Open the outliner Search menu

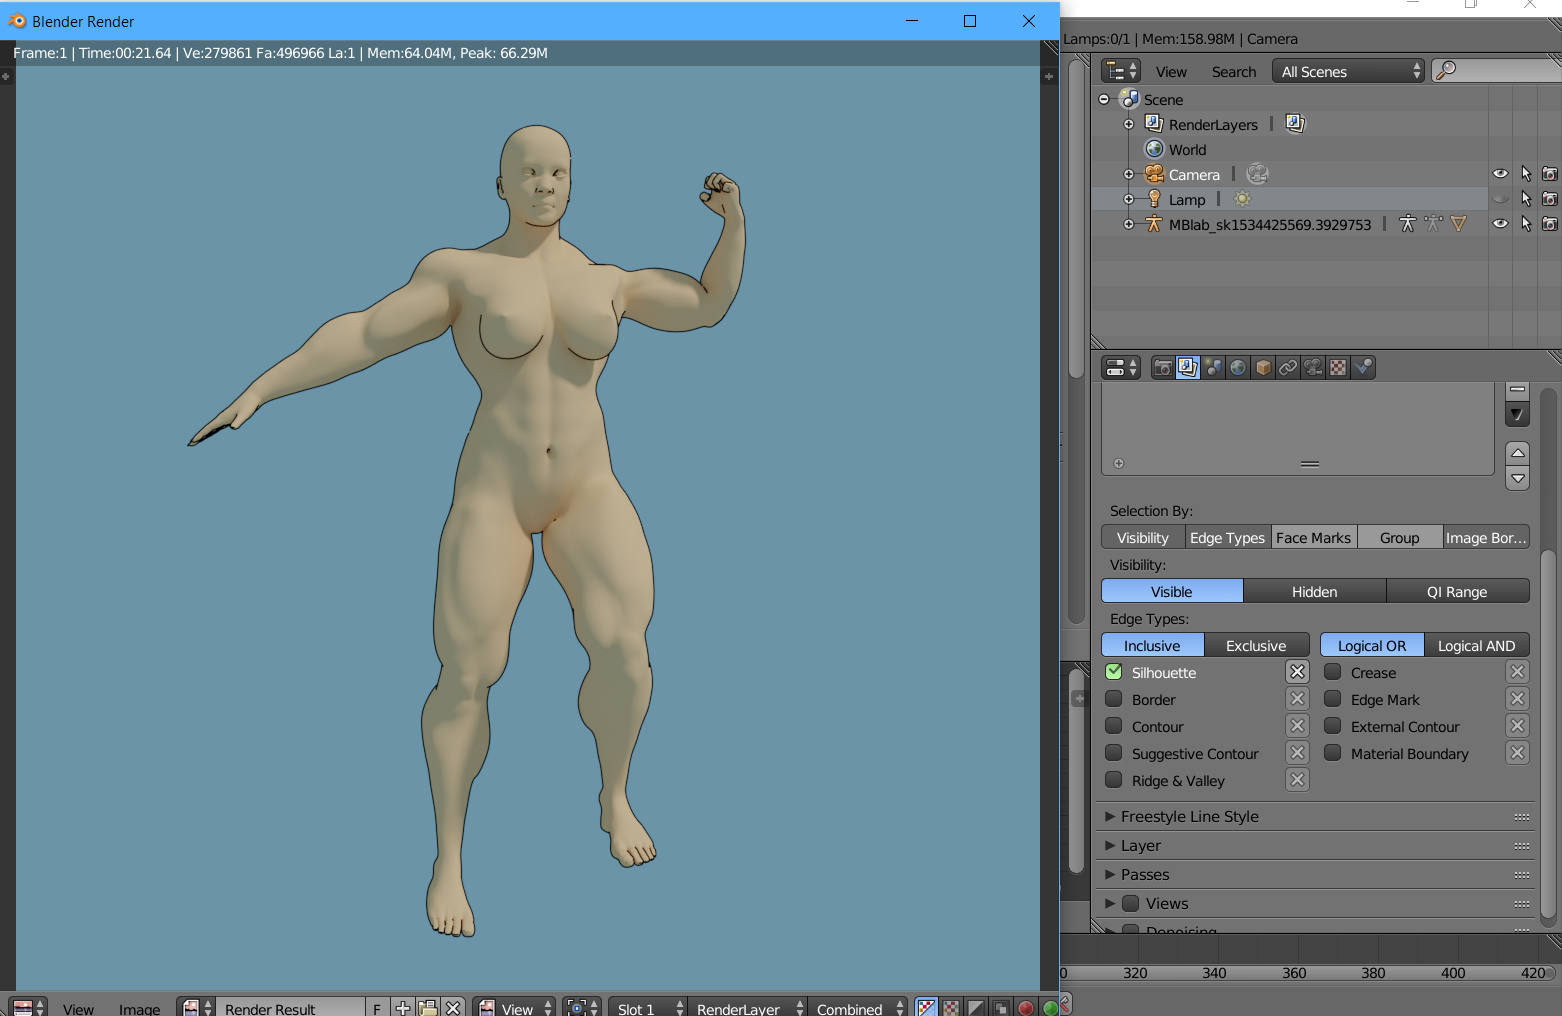pos(1233,72)
